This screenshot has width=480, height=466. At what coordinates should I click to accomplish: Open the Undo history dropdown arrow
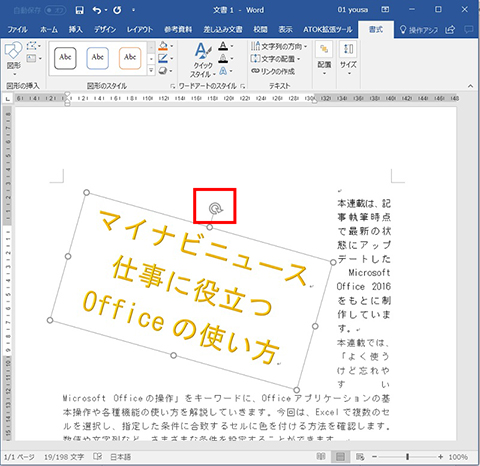(106, 10)
